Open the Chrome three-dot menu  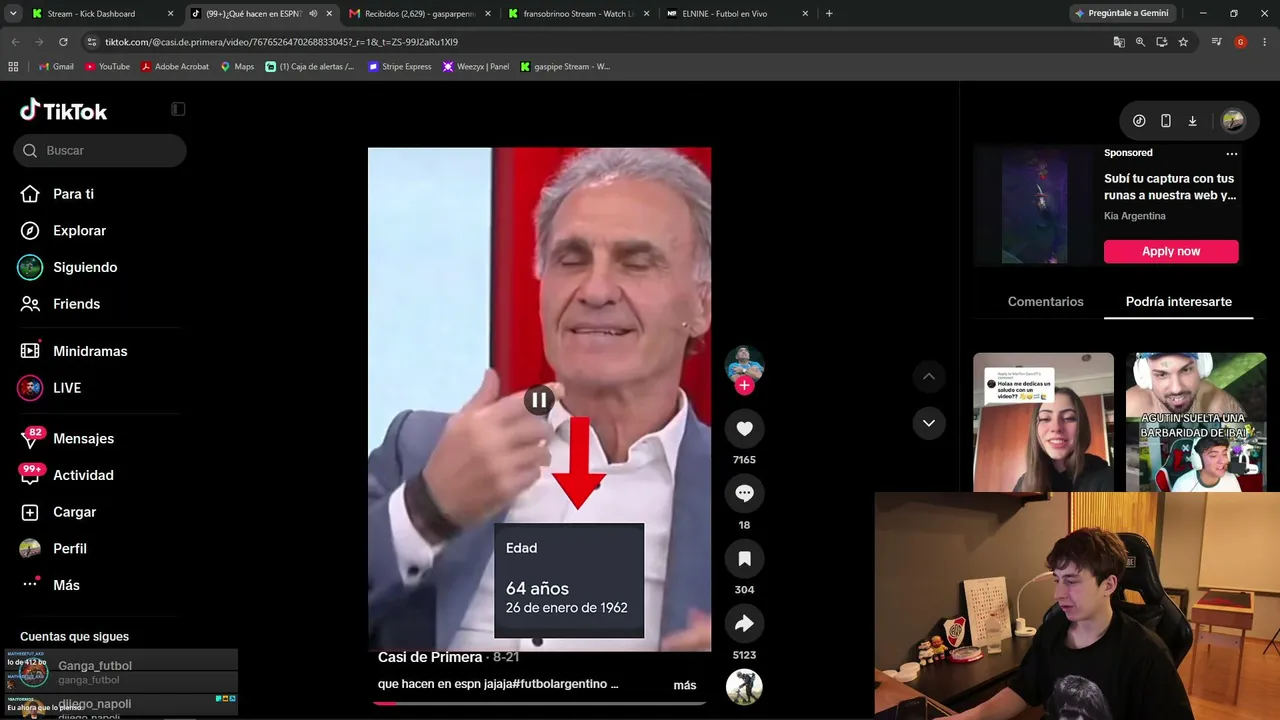click(1263, 42)
